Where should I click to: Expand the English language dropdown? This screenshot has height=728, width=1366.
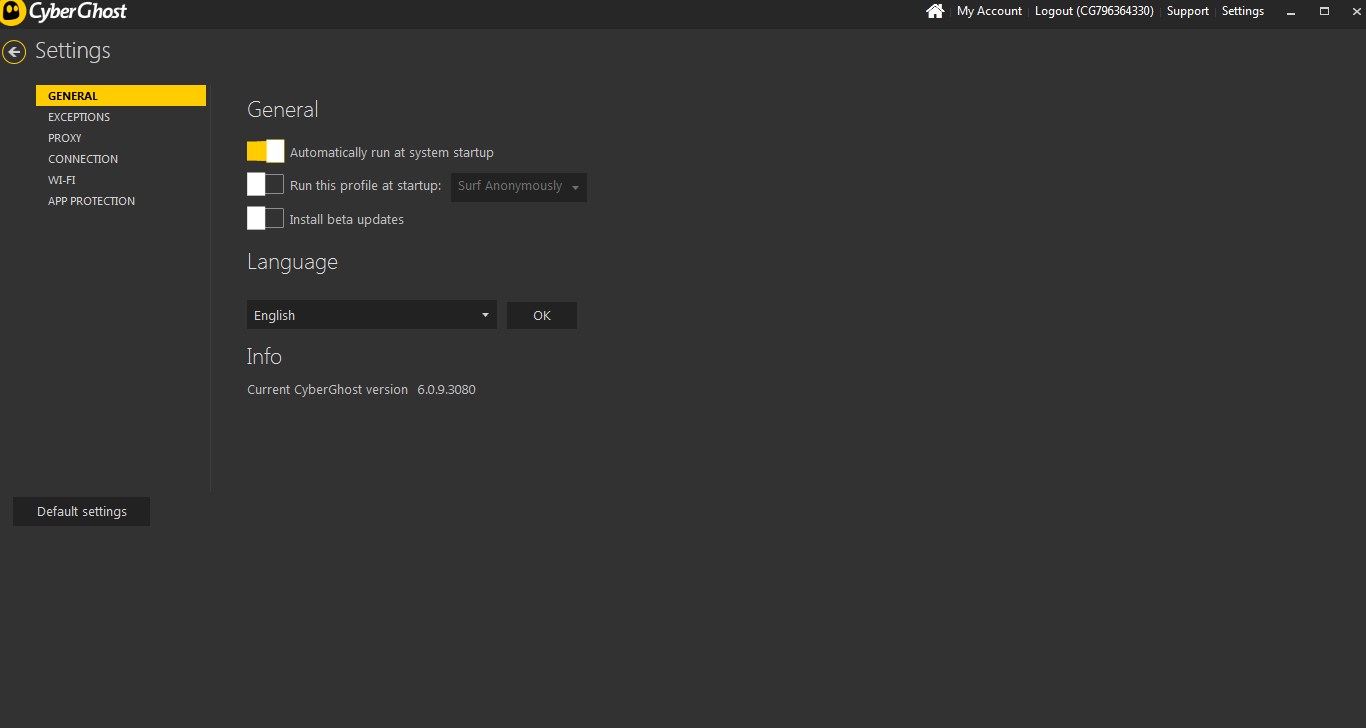[372, 315]
